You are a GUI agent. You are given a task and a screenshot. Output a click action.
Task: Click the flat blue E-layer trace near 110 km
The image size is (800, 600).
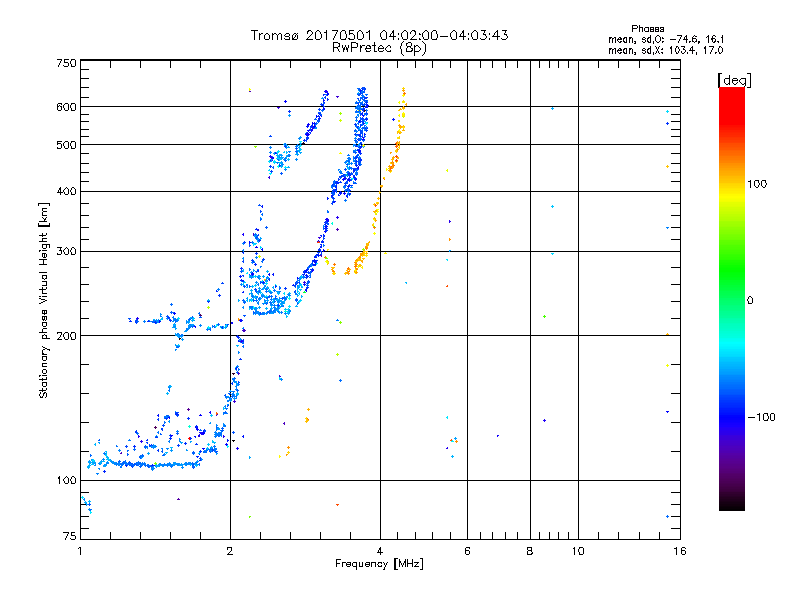(x=153, y=464)
